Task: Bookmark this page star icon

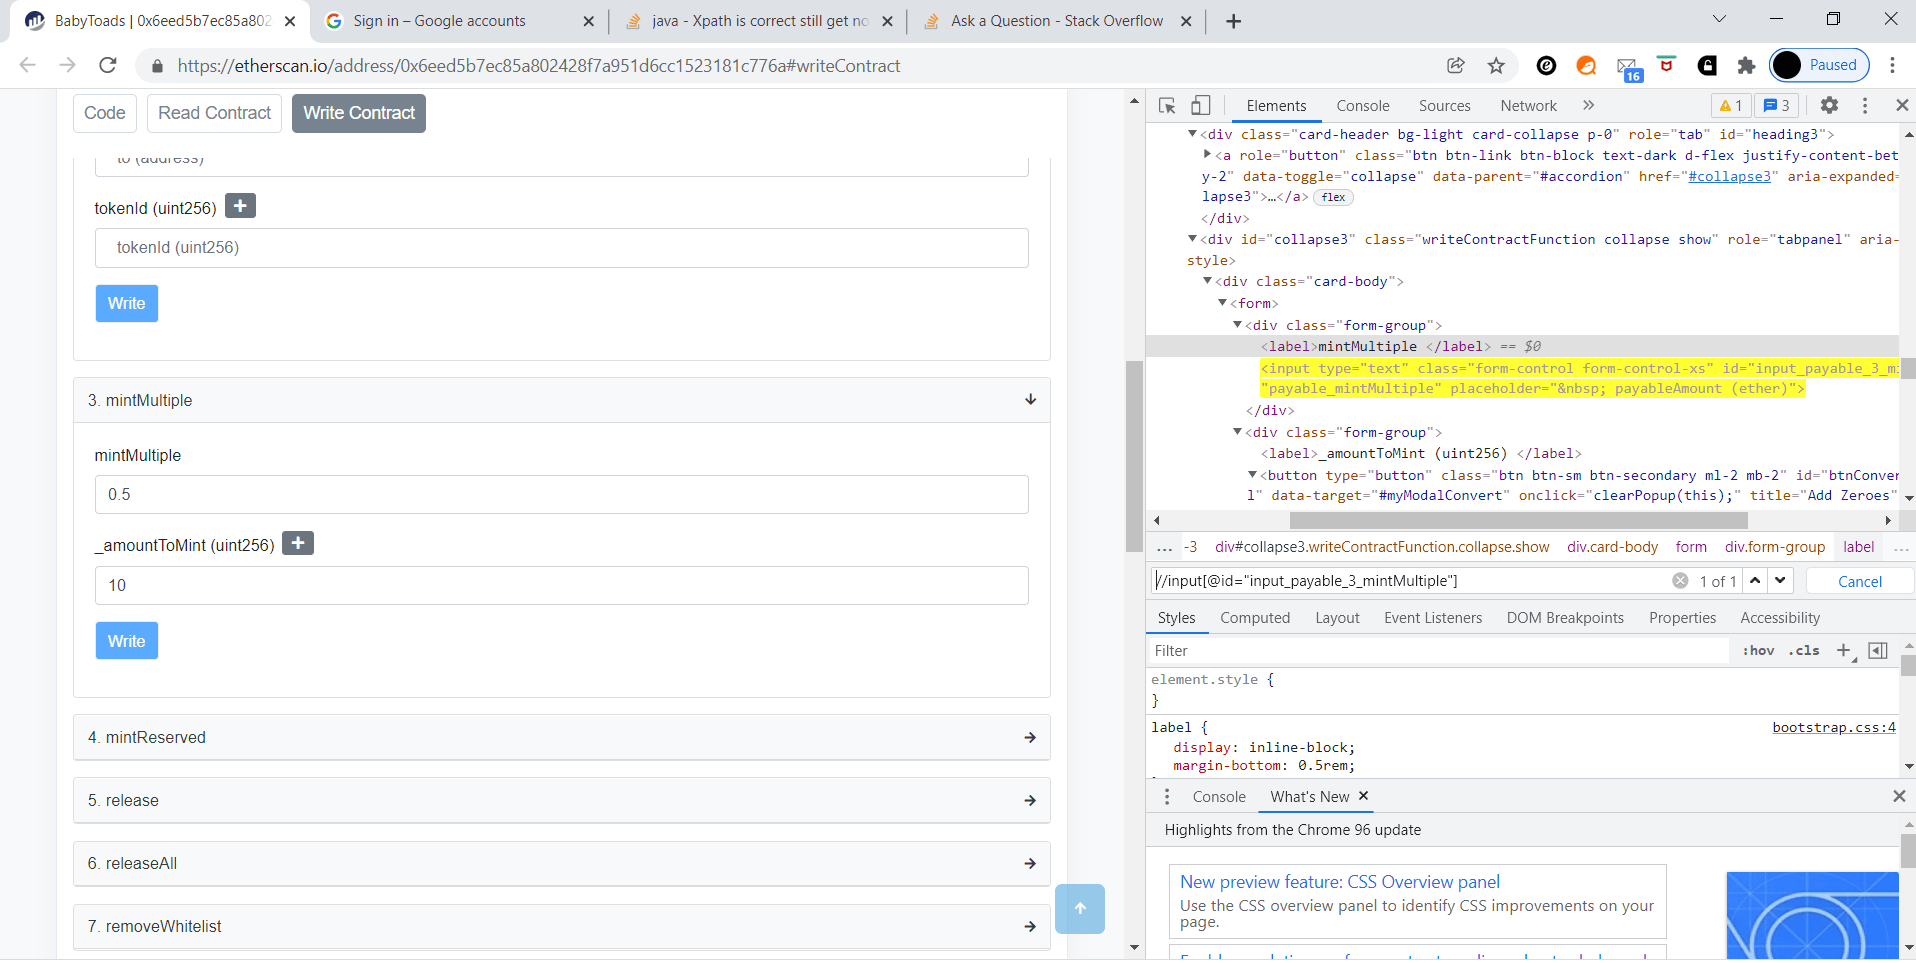Action: point(1496,66)
